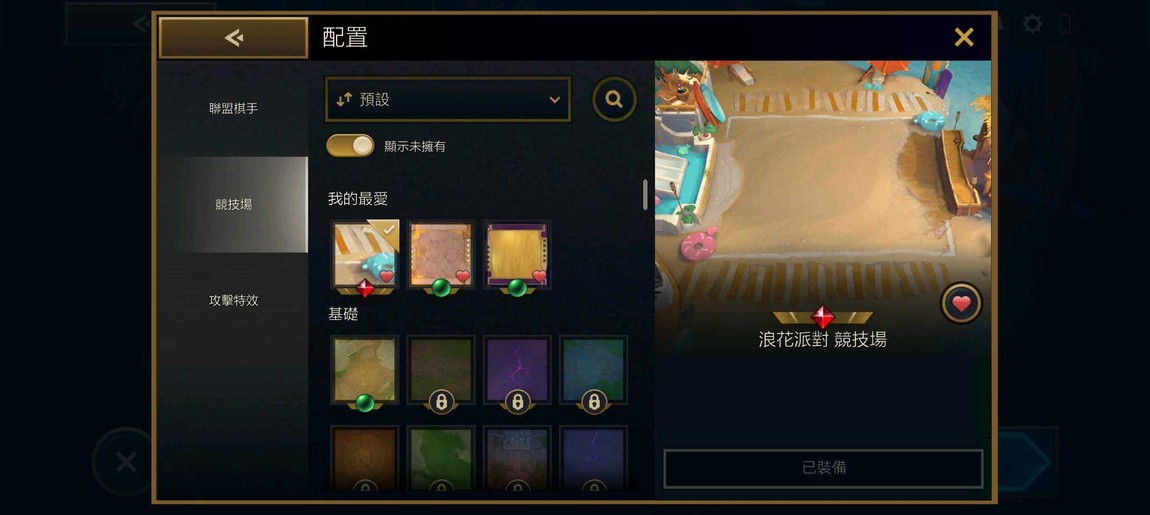Toggle the 顯示未擁有 switch

tap(350, 145)
